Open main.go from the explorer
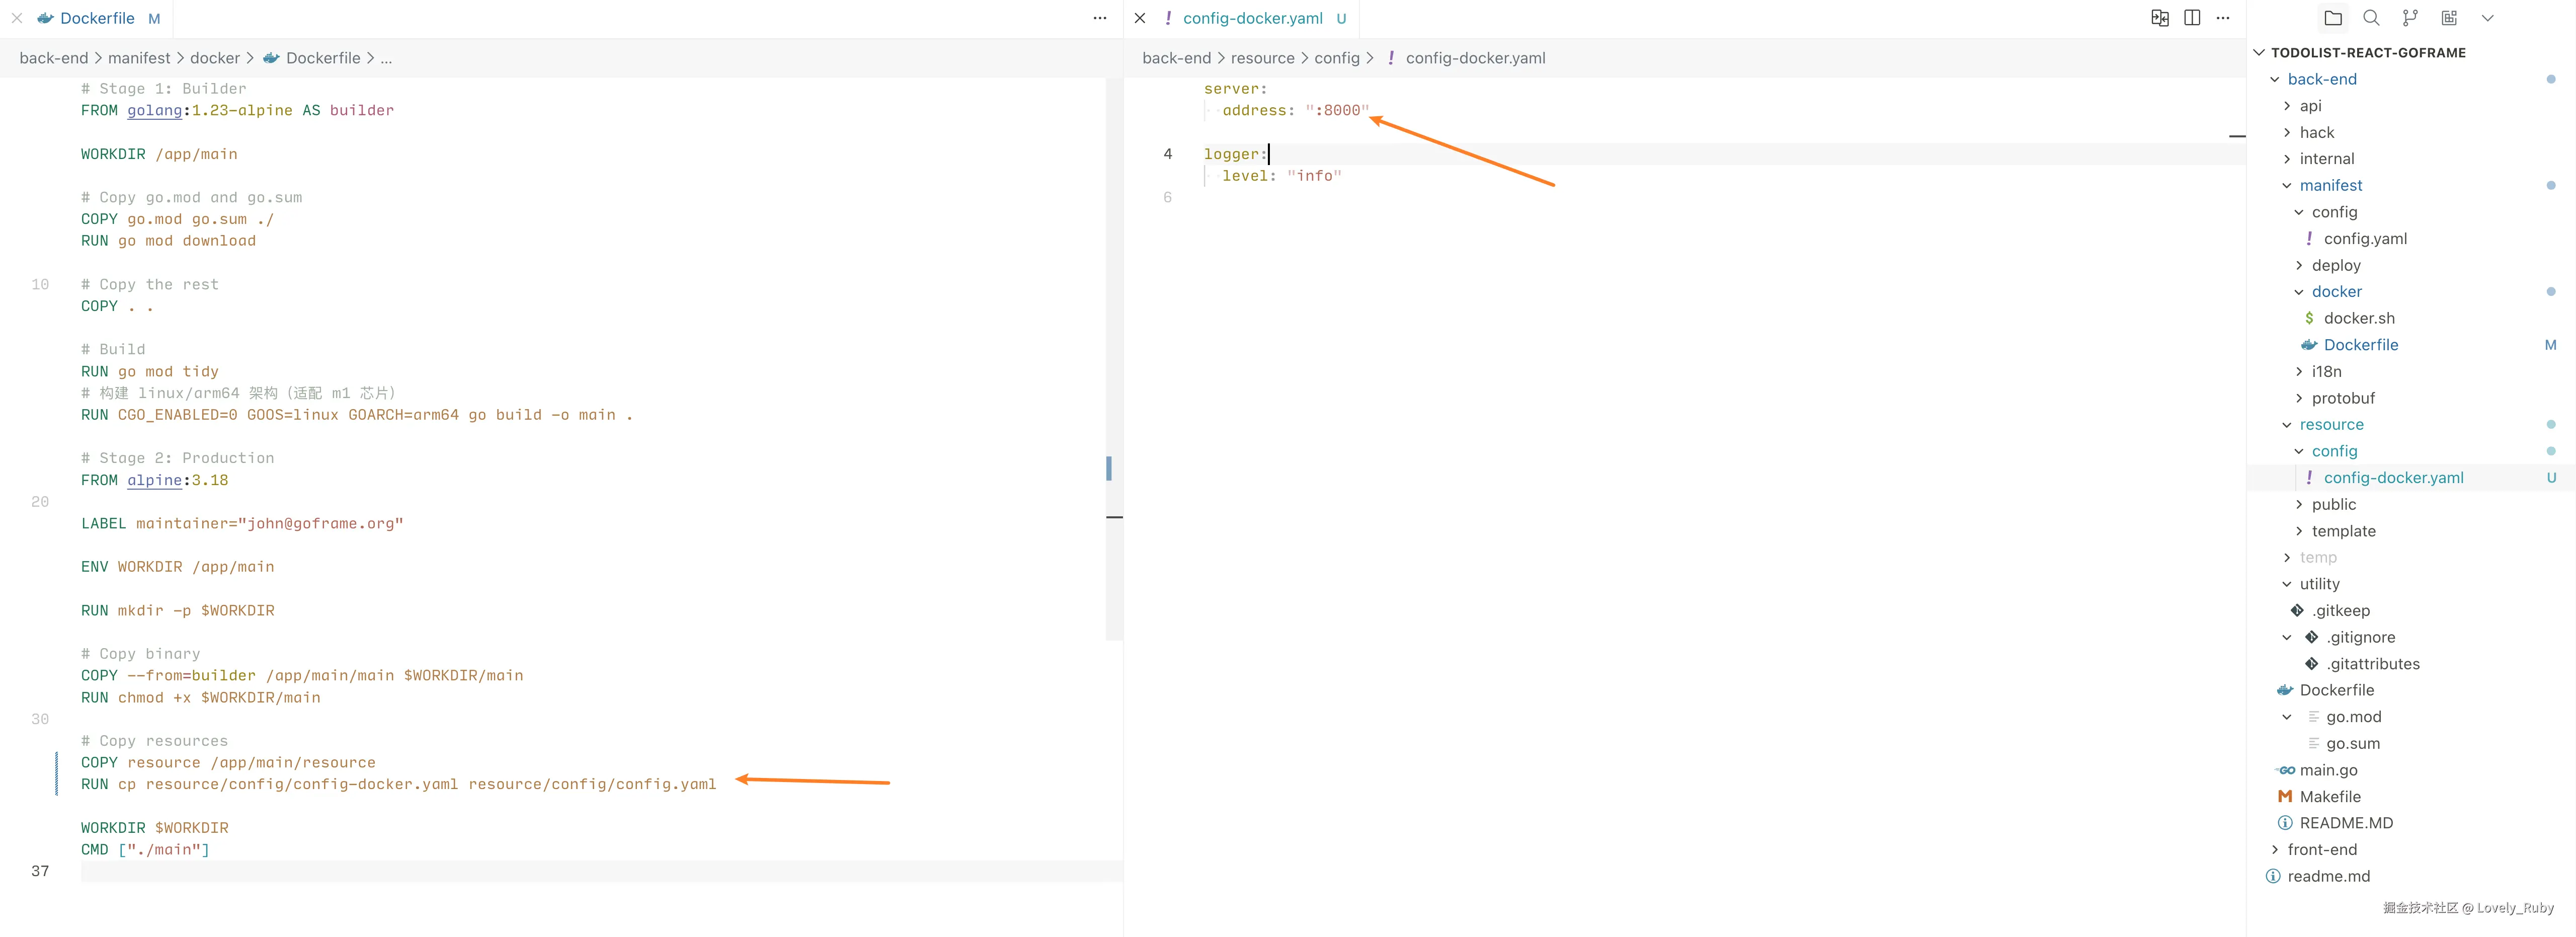2576x937 pixels. 2328,770
